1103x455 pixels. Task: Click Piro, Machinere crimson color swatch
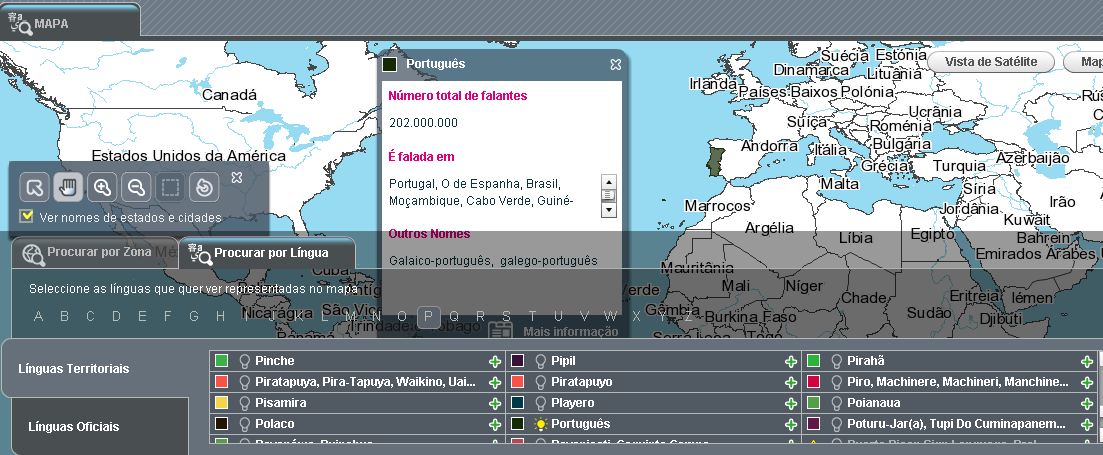(x=813, y=382)
